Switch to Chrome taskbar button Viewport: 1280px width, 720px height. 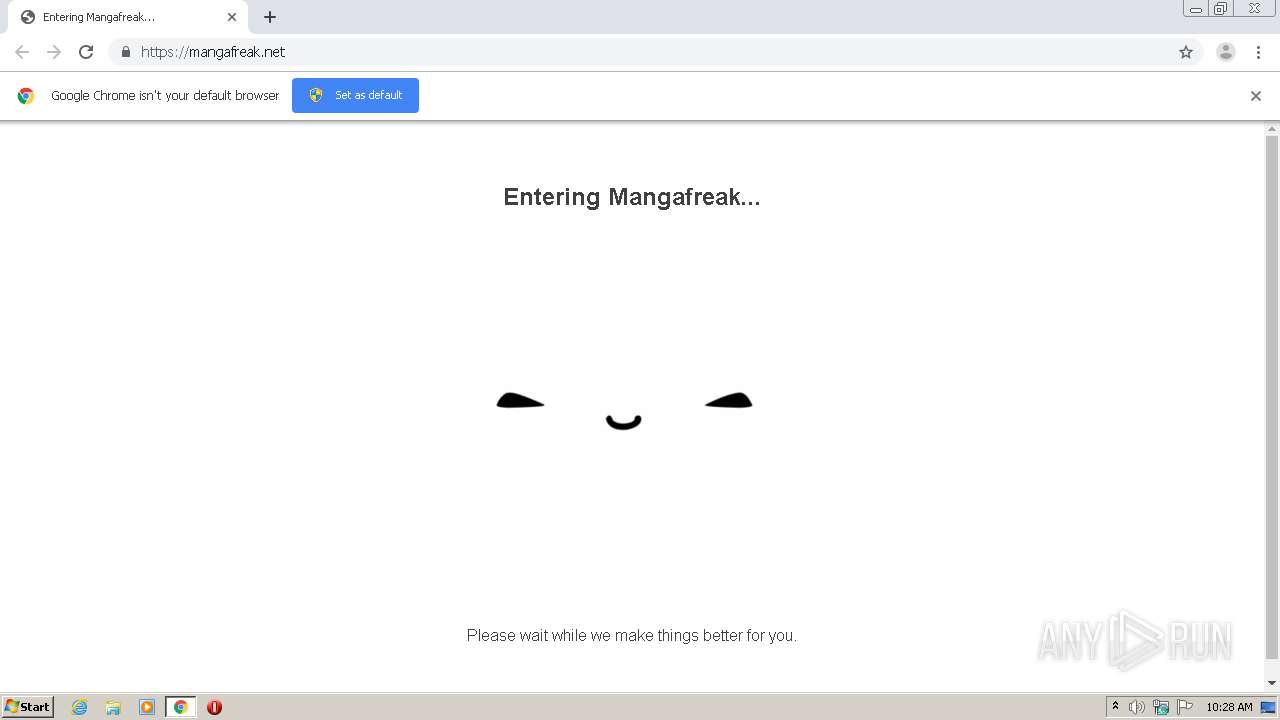[x=180, y=707]
